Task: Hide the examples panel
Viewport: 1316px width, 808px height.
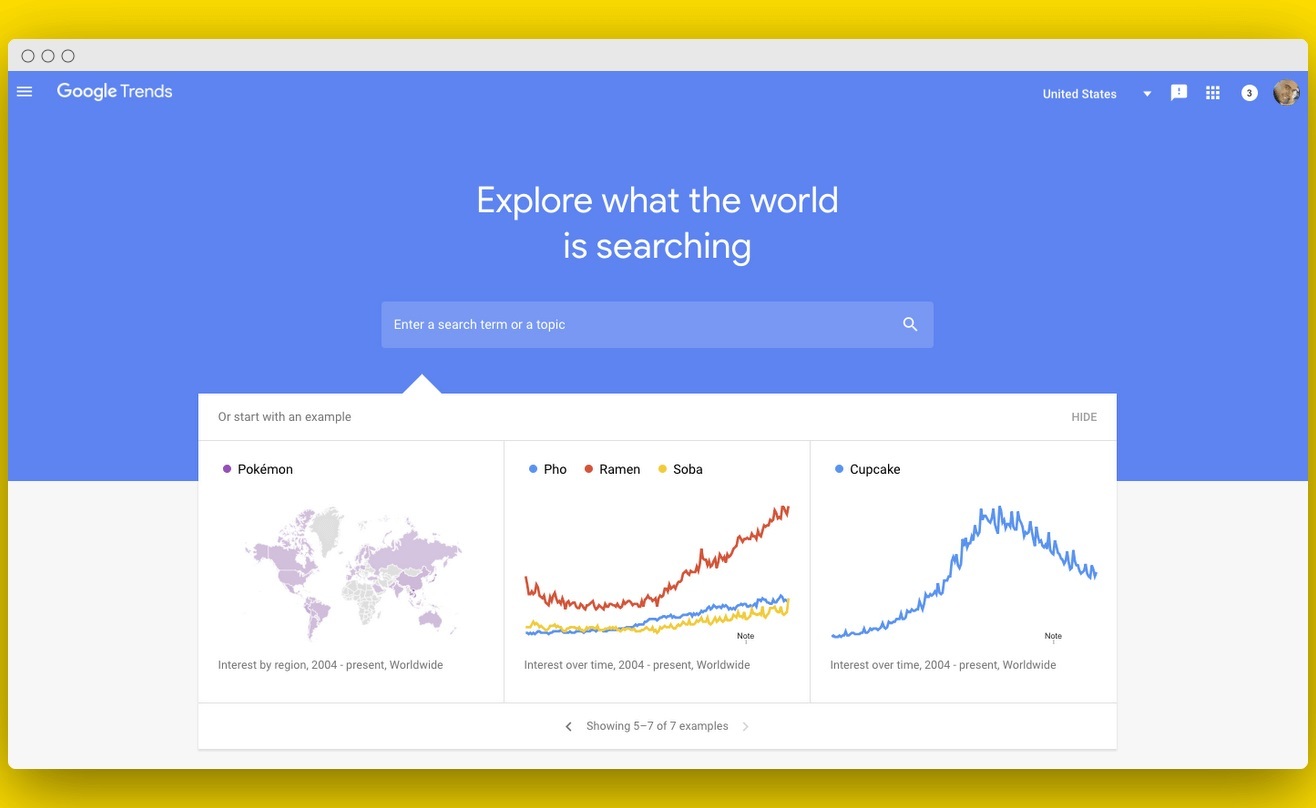Action: pyautogui.click(x=1084, y=417)
